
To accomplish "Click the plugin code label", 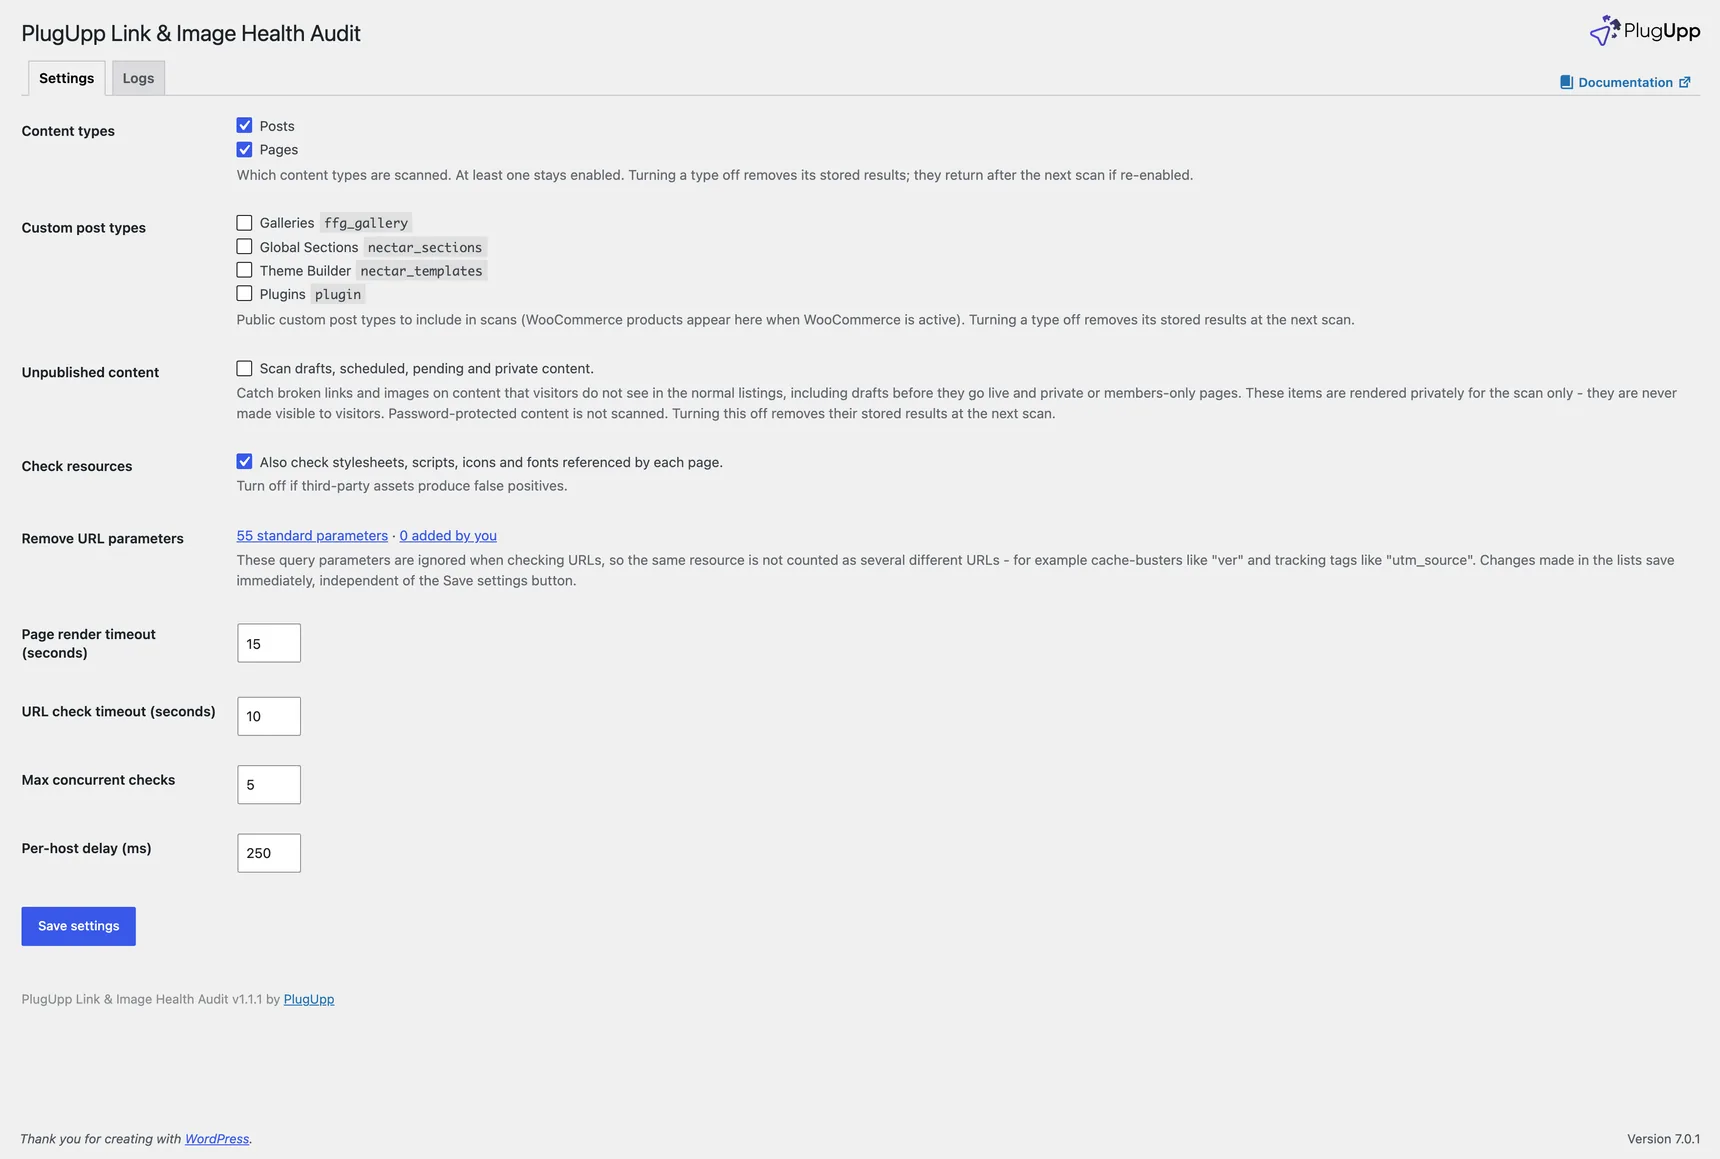I will click(x=338, y=294).
